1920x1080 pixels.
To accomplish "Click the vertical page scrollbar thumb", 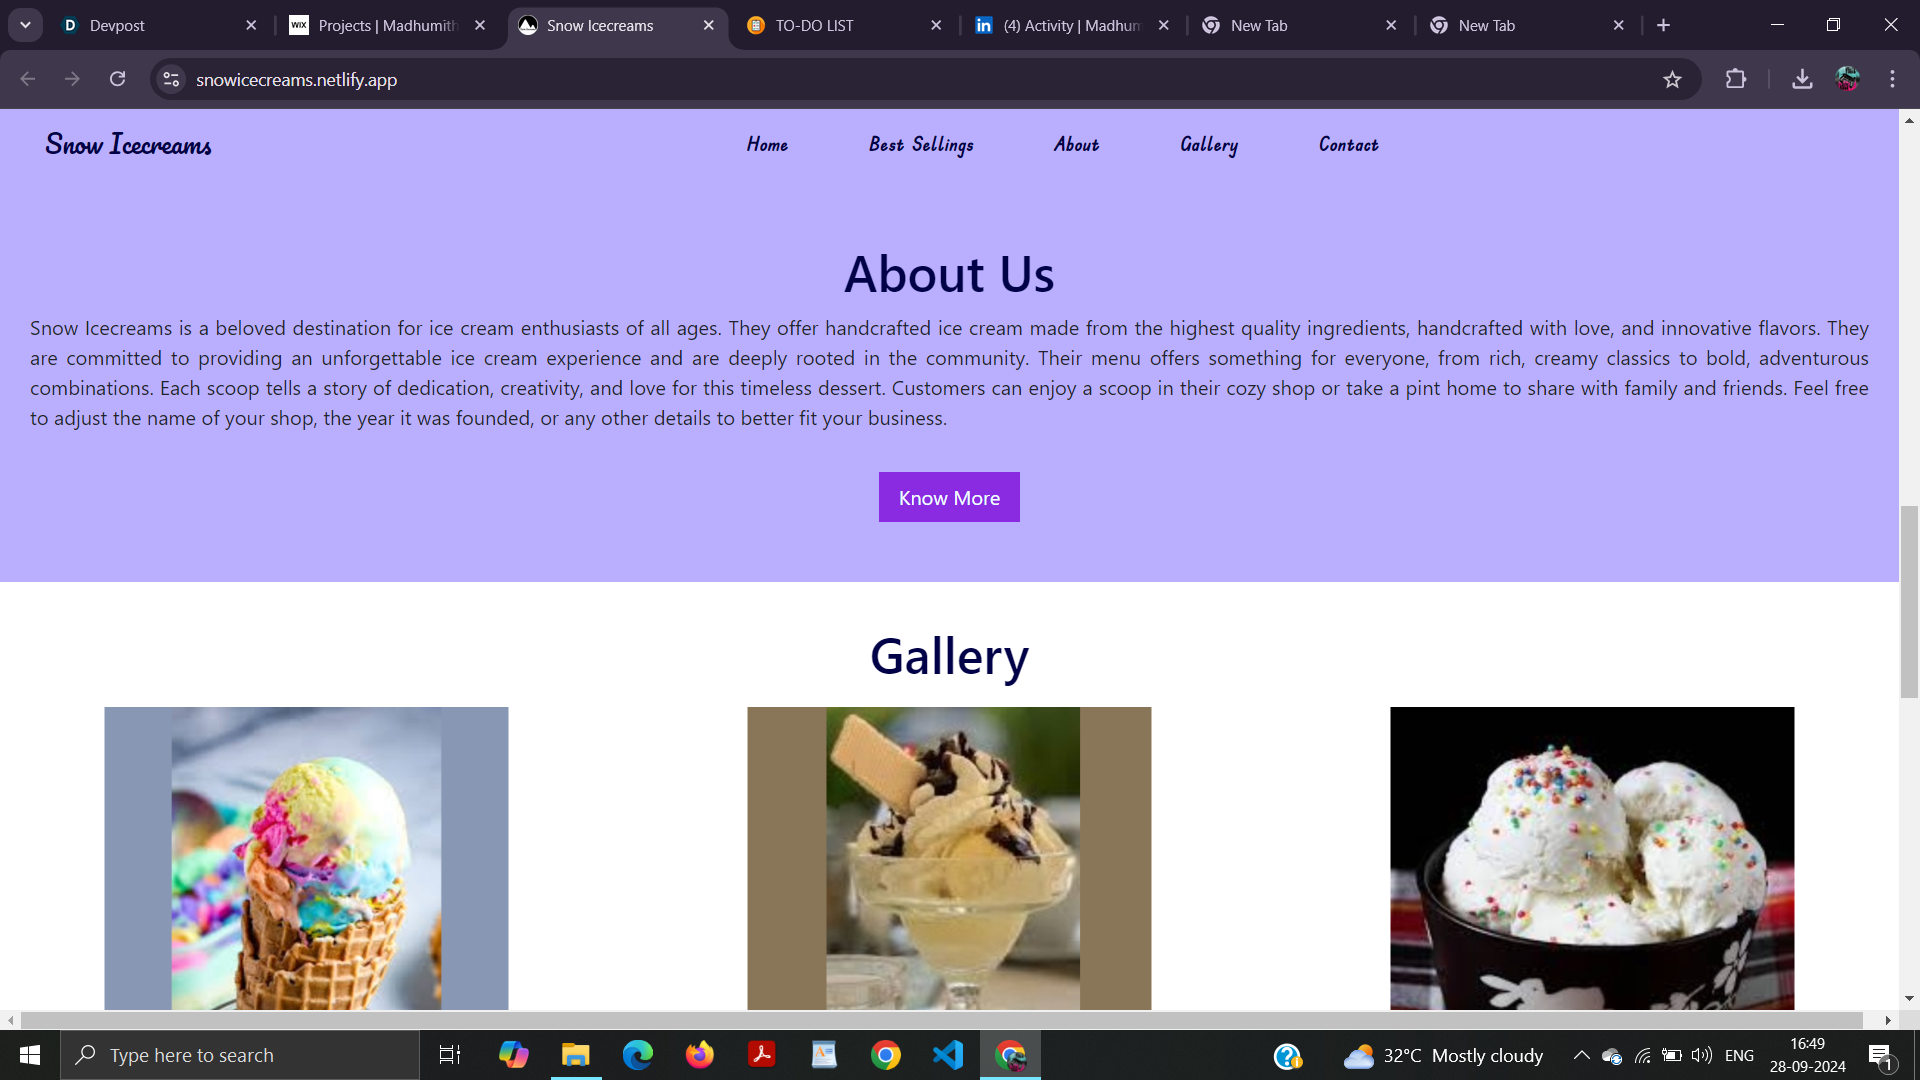I will pos(1909,602).
